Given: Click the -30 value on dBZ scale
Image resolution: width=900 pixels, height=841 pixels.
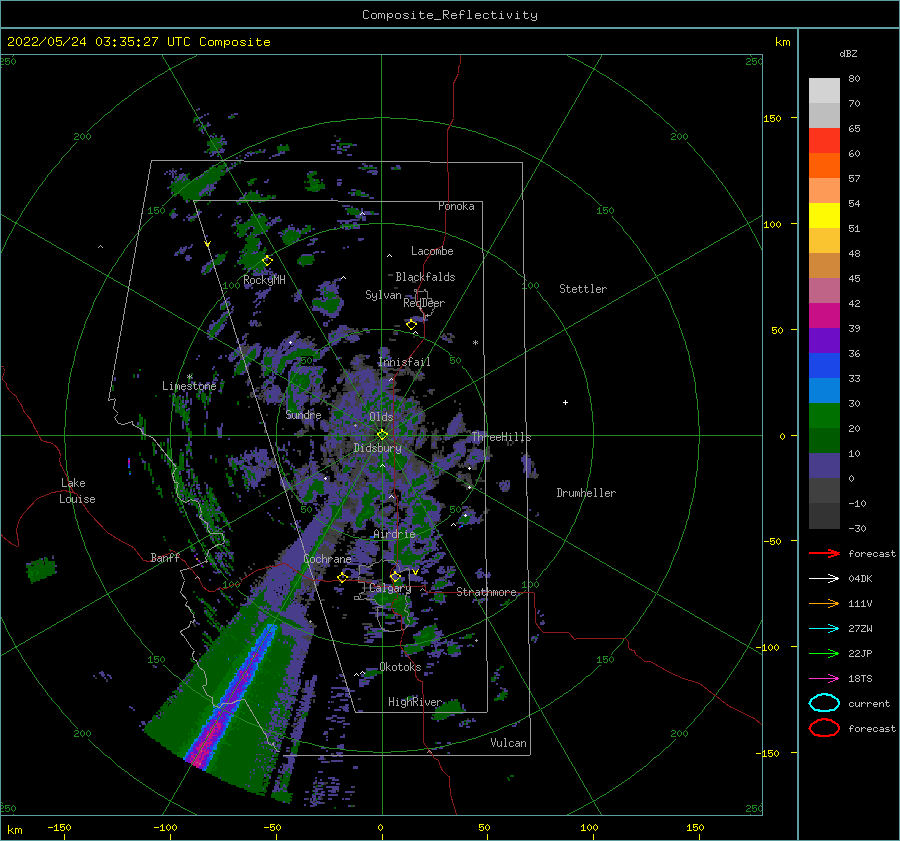Looking at the screenshot, I should 857,529.
